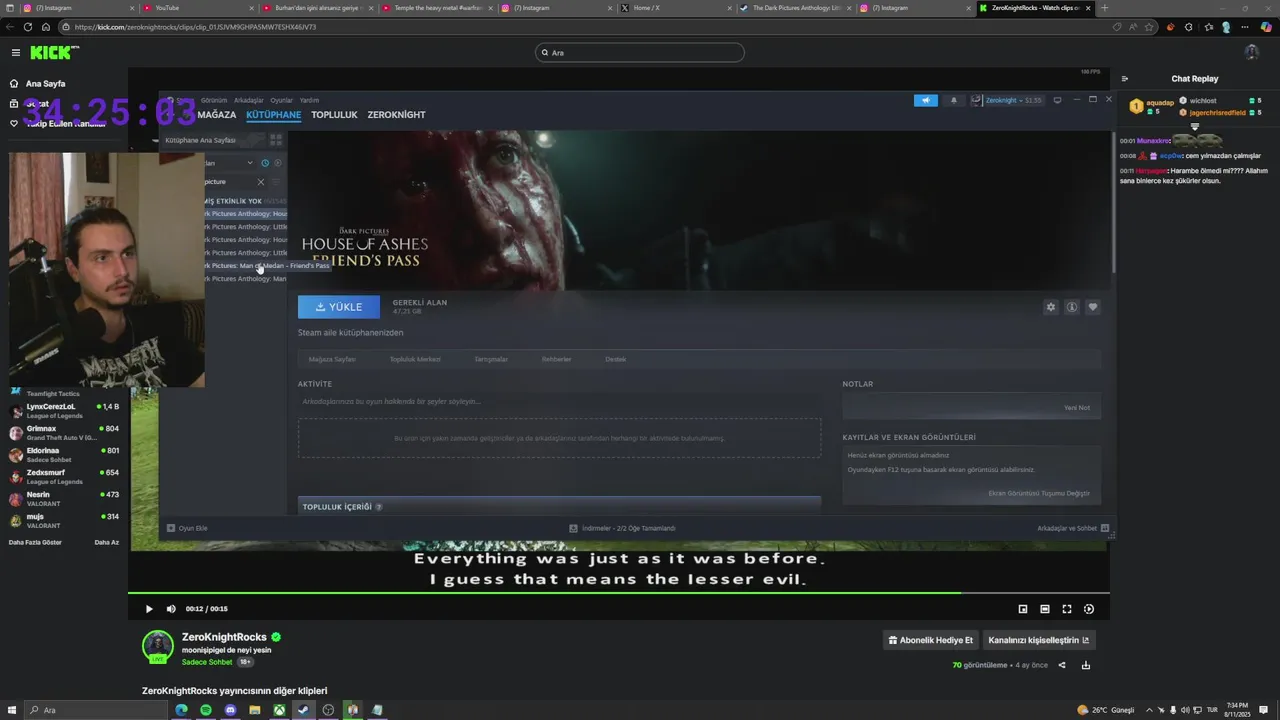Viewport: 1280px width, 720px height.
Task: Open Steam 'Arkadaşlar' menu in video
Action: tap(249, 100)
